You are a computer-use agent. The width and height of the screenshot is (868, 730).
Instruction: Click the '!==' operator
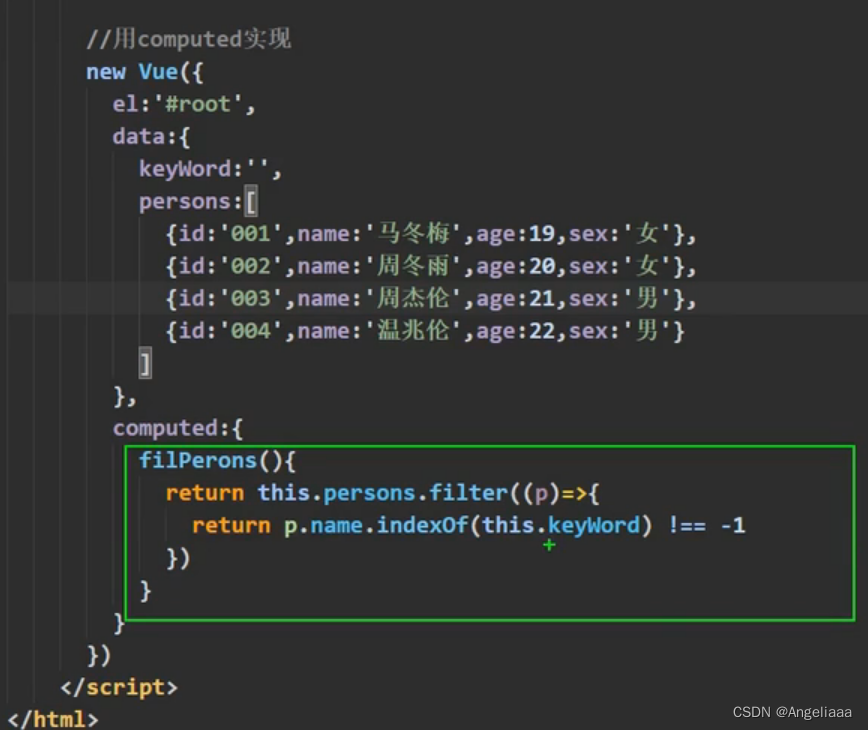click(x=687, y=525)
